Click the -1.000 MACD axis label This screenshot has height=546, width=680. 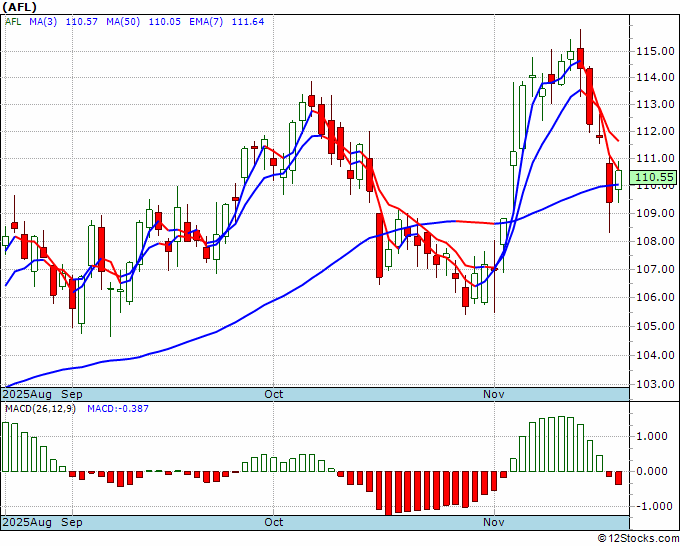tap(654, 506)
